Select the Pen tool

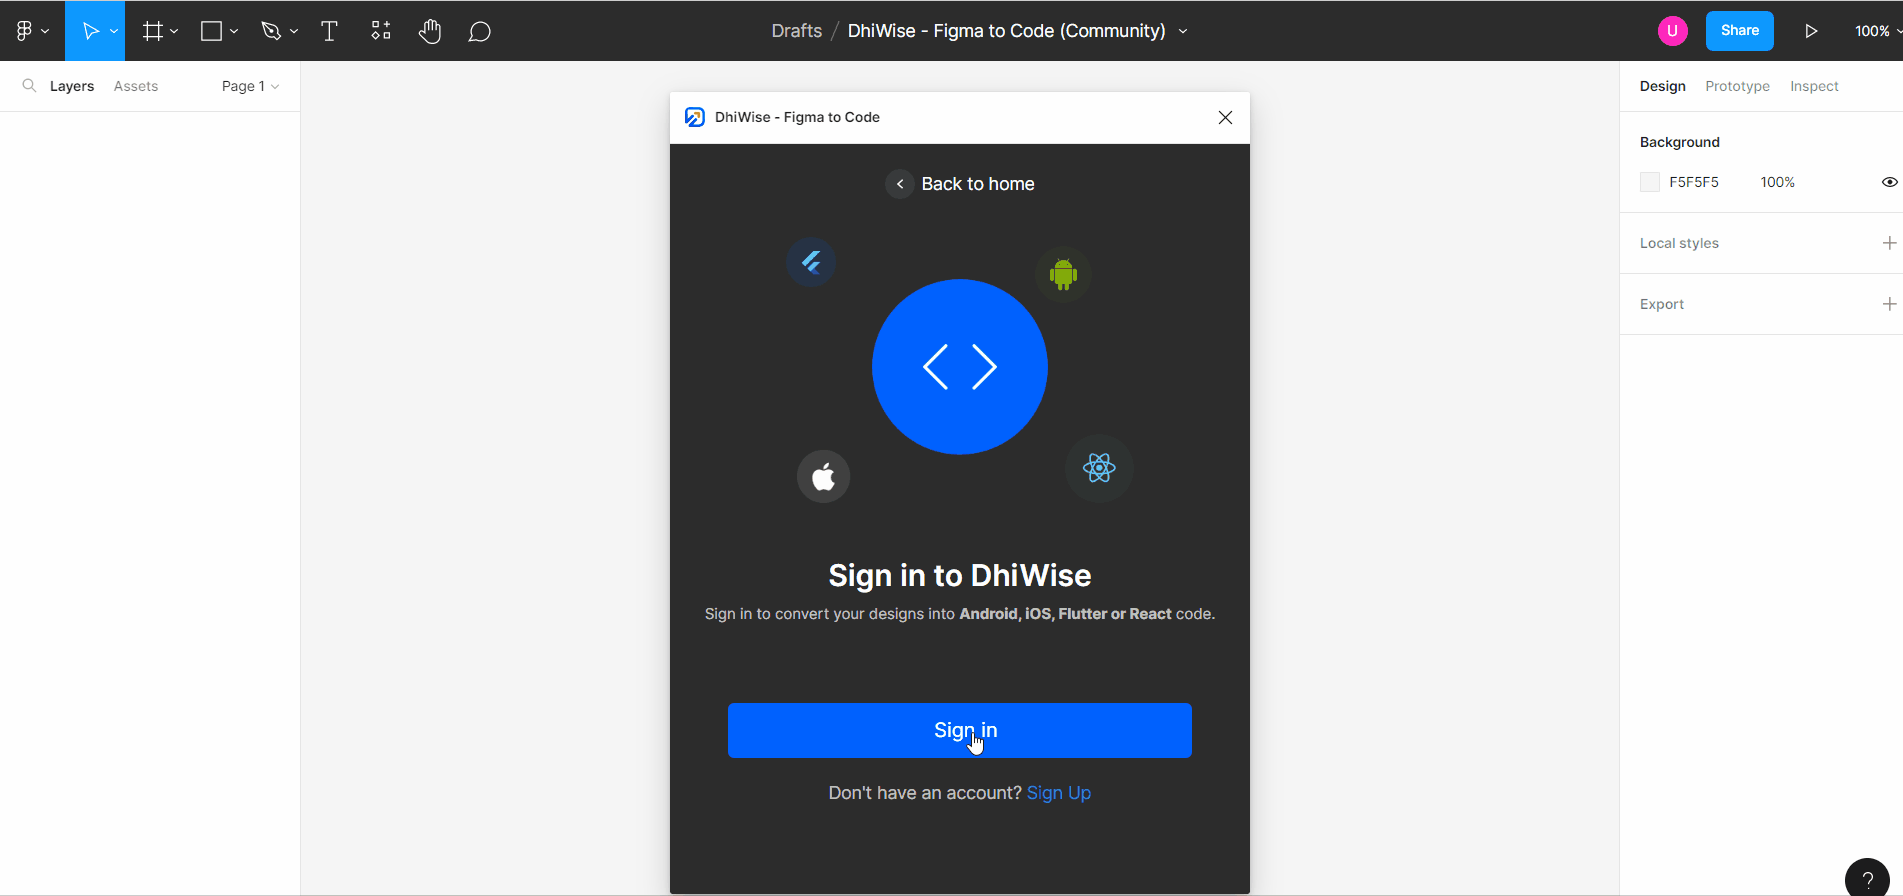pyautogui.click(x=271, y=31)
